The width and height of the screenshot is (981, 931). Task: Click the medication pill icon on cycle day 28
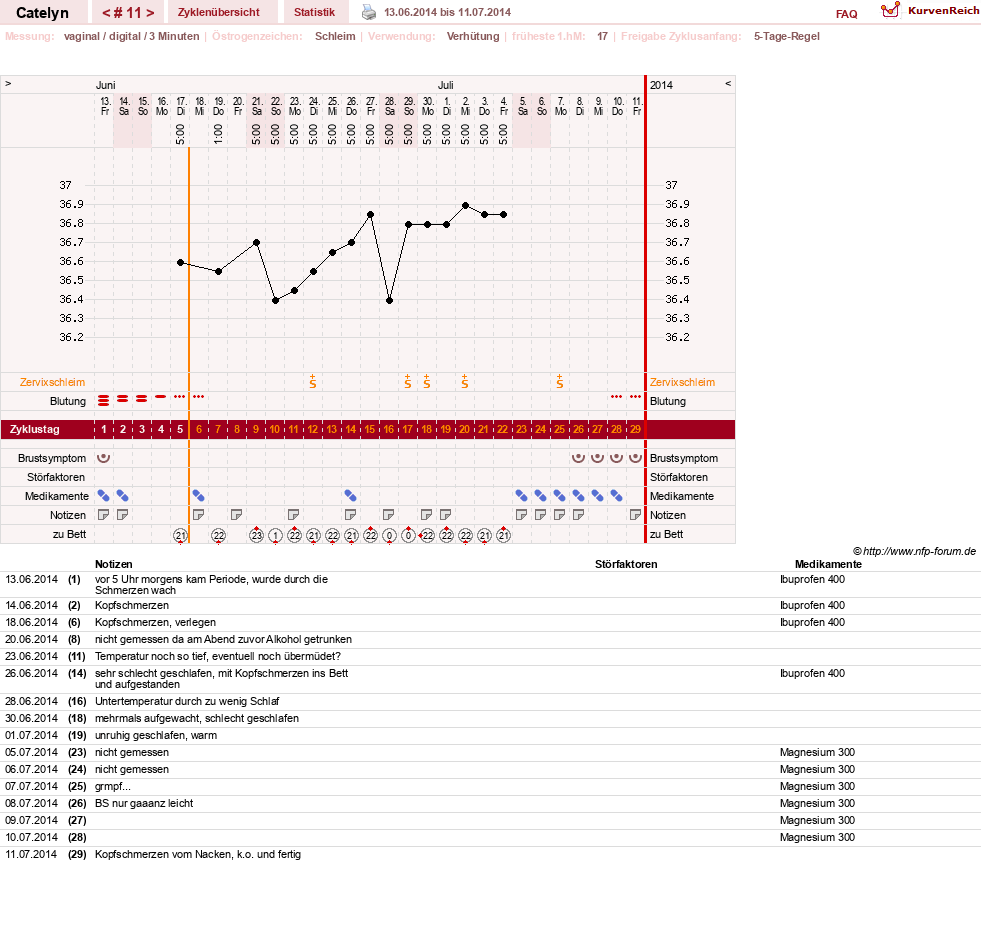(x=617, y=496)
